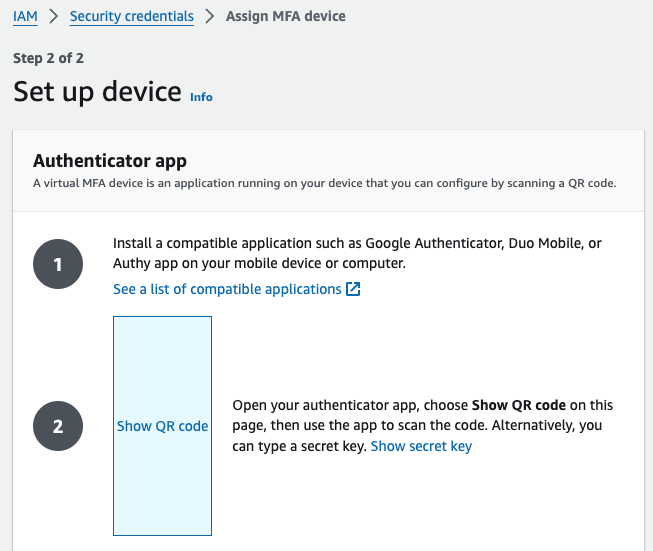The width and height of the screenshot is (653, 551).
Task: Click the virtual MFA device description text
Action: click(x=324, y=183)
